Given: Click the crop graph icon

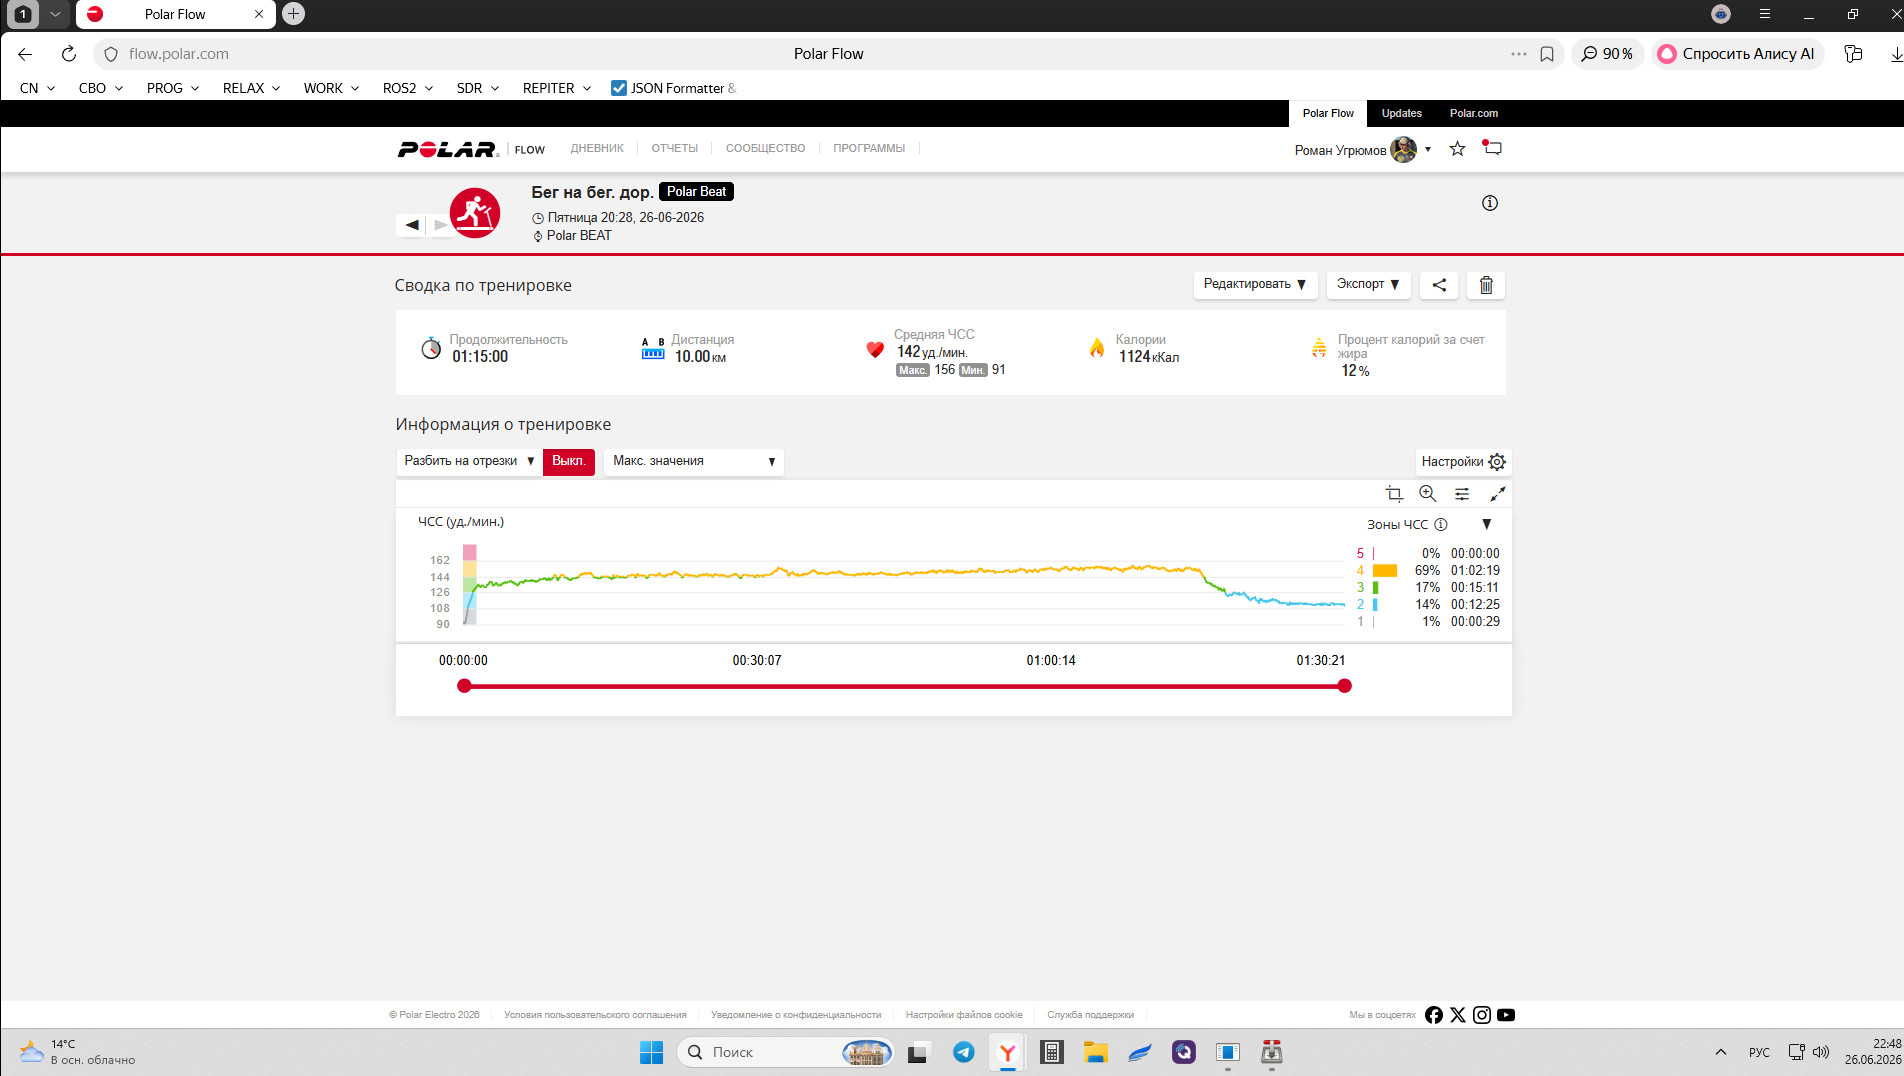Looking at the screenshot, I should coord(1394,494).
